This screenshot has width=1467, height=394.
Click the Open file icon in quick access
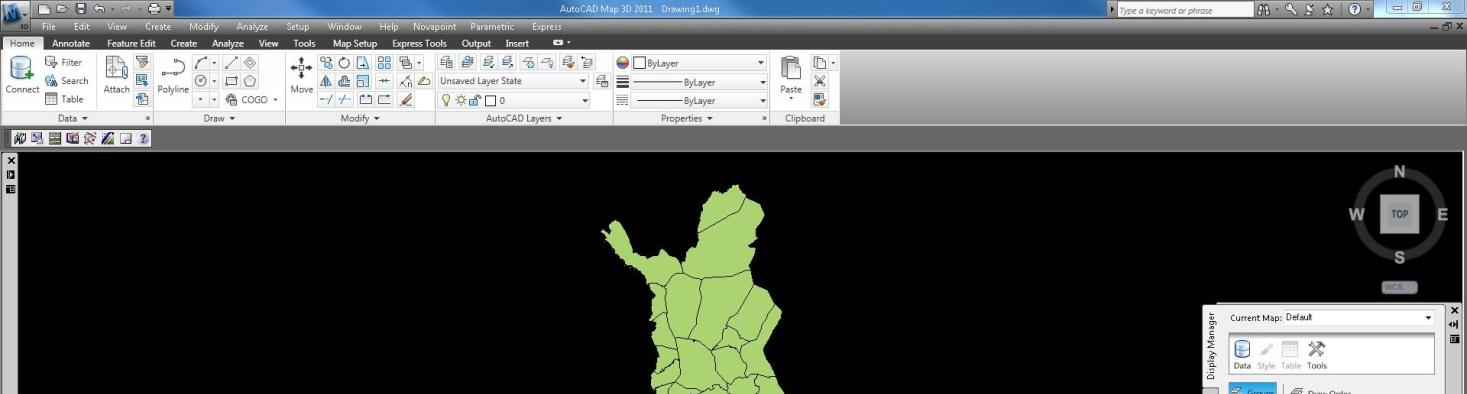click(x=63, y=9)
